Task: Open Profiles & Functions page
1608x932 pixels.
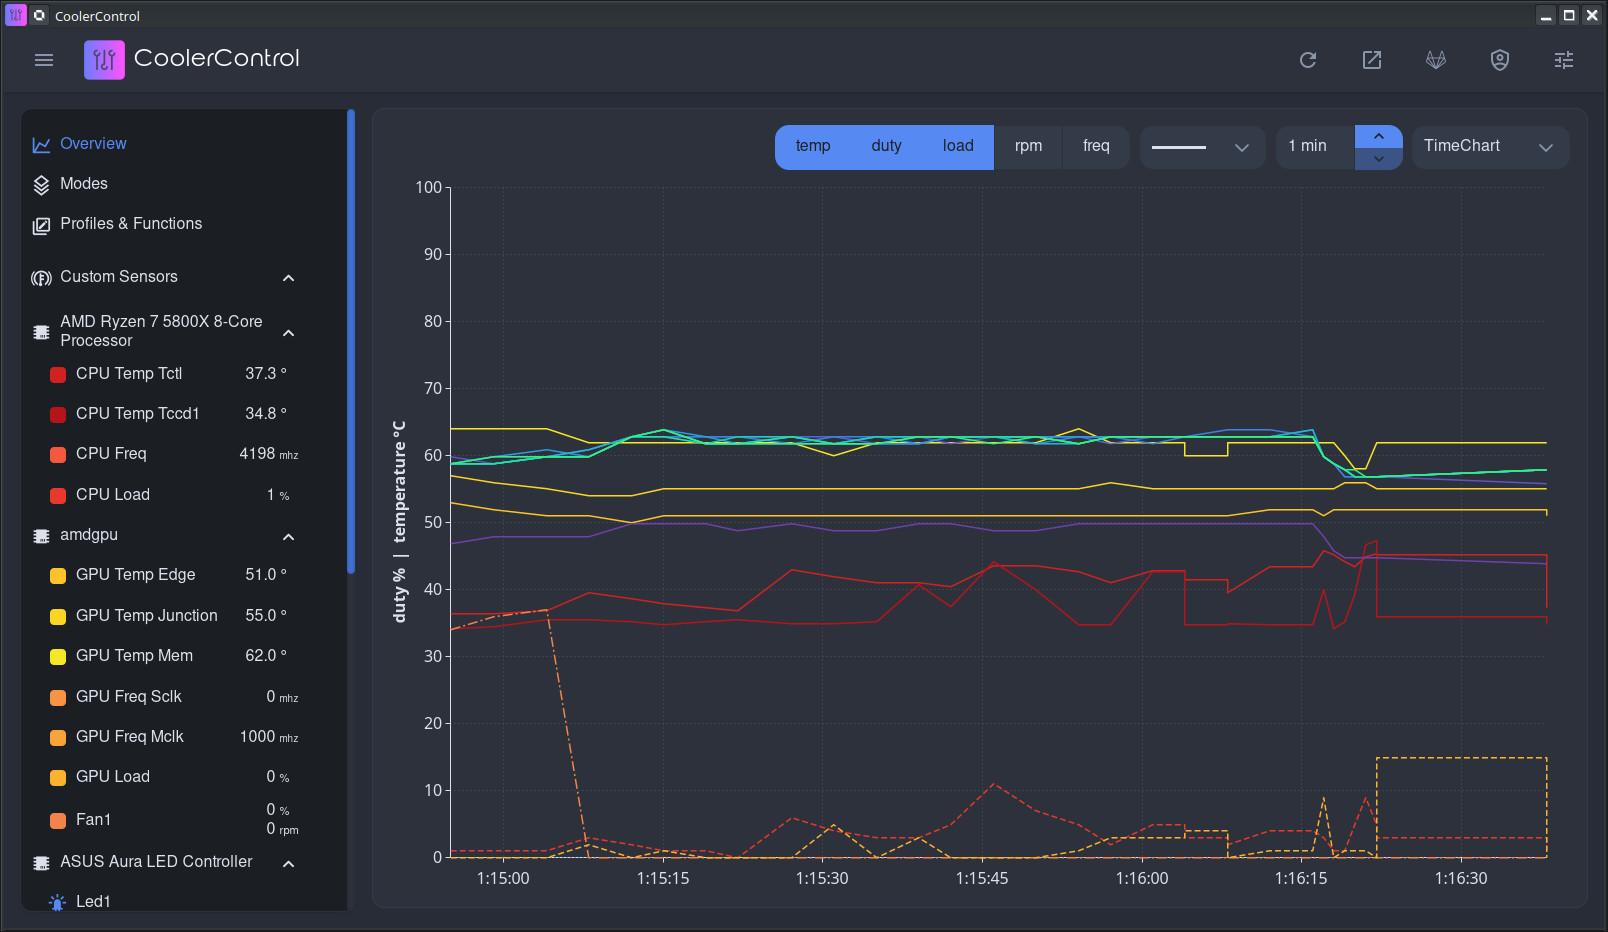Action: [130, 224]
